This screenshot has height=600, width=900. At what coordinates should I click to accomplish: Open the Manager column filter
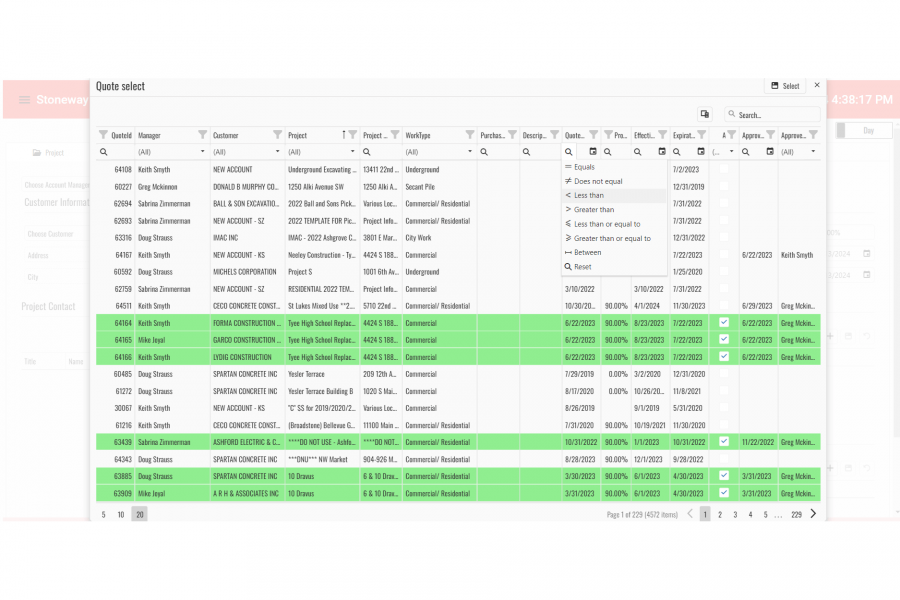[203, 135]
